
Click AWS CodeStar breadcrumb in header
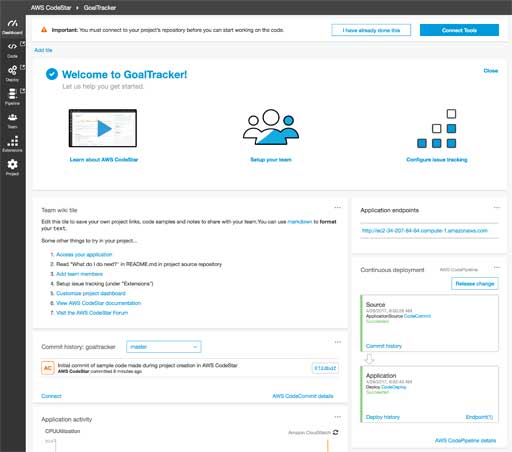coord(51,8)
